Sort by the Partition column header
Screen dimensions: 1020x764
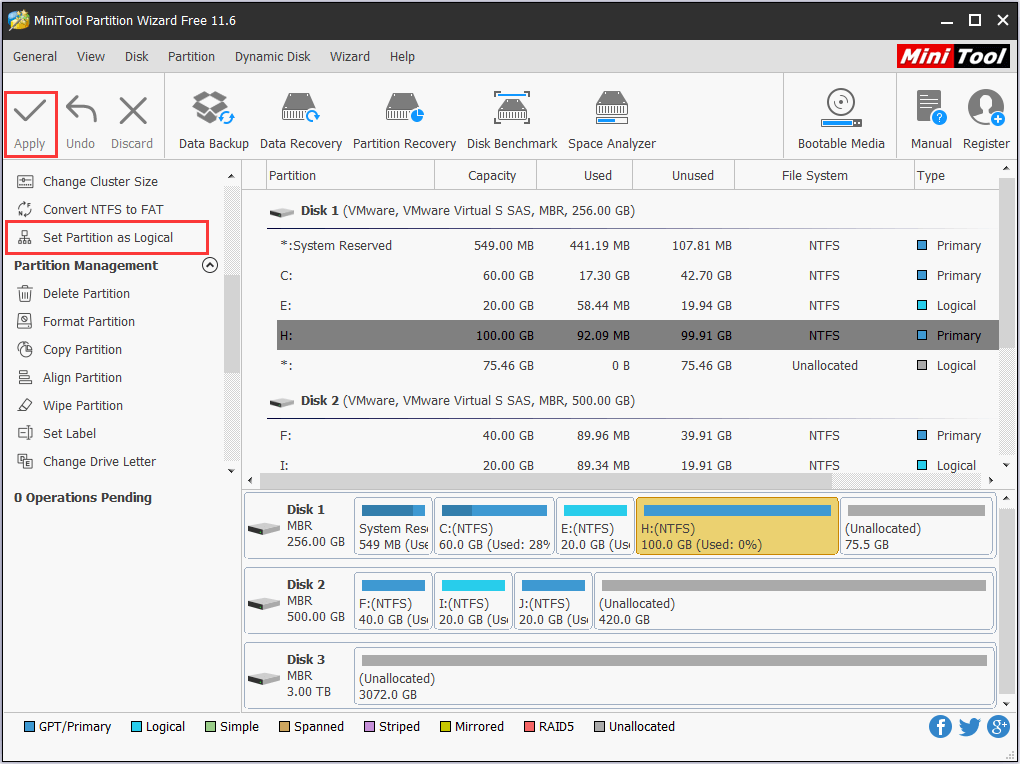point(350,176)
